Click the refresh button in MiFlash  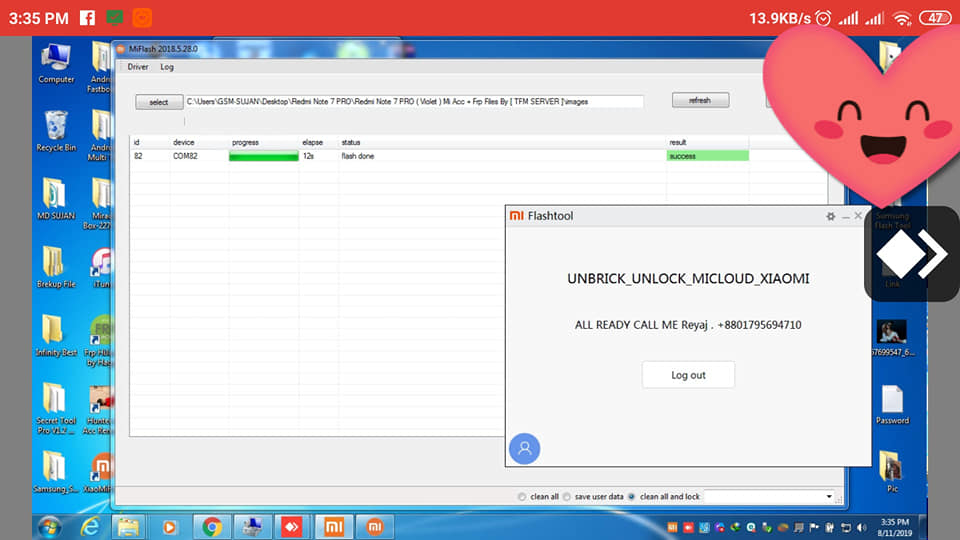pos(700,100)
